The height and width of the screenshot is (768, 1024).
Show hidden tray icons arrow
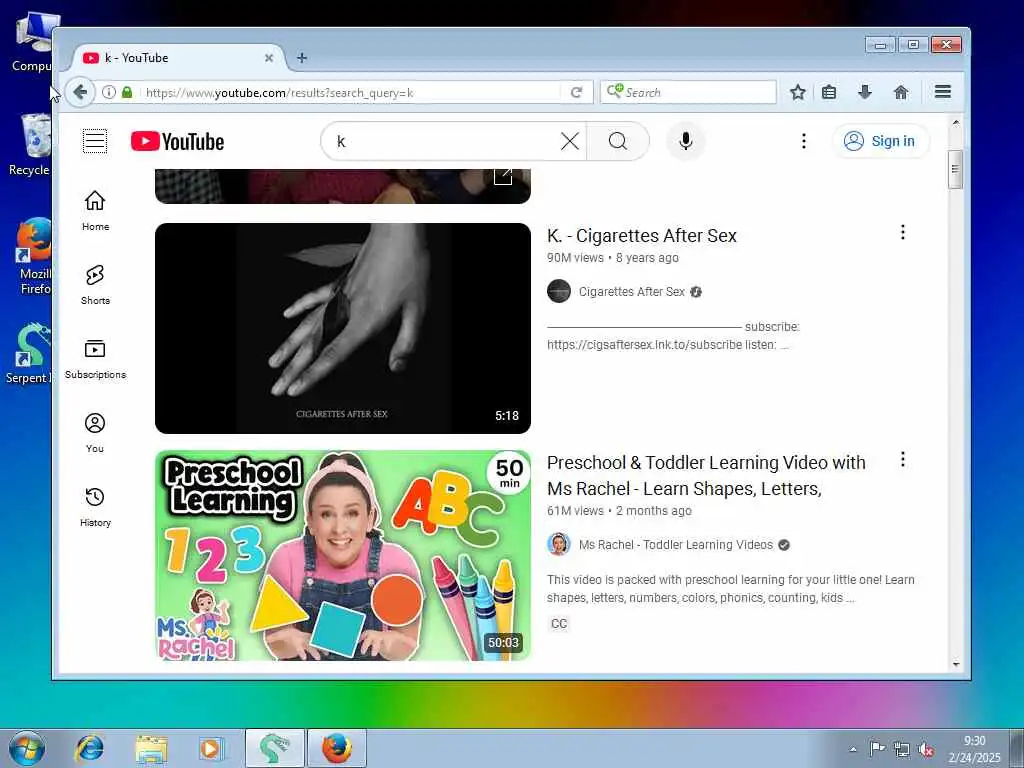pyautogui.click(x=853, y=749)
